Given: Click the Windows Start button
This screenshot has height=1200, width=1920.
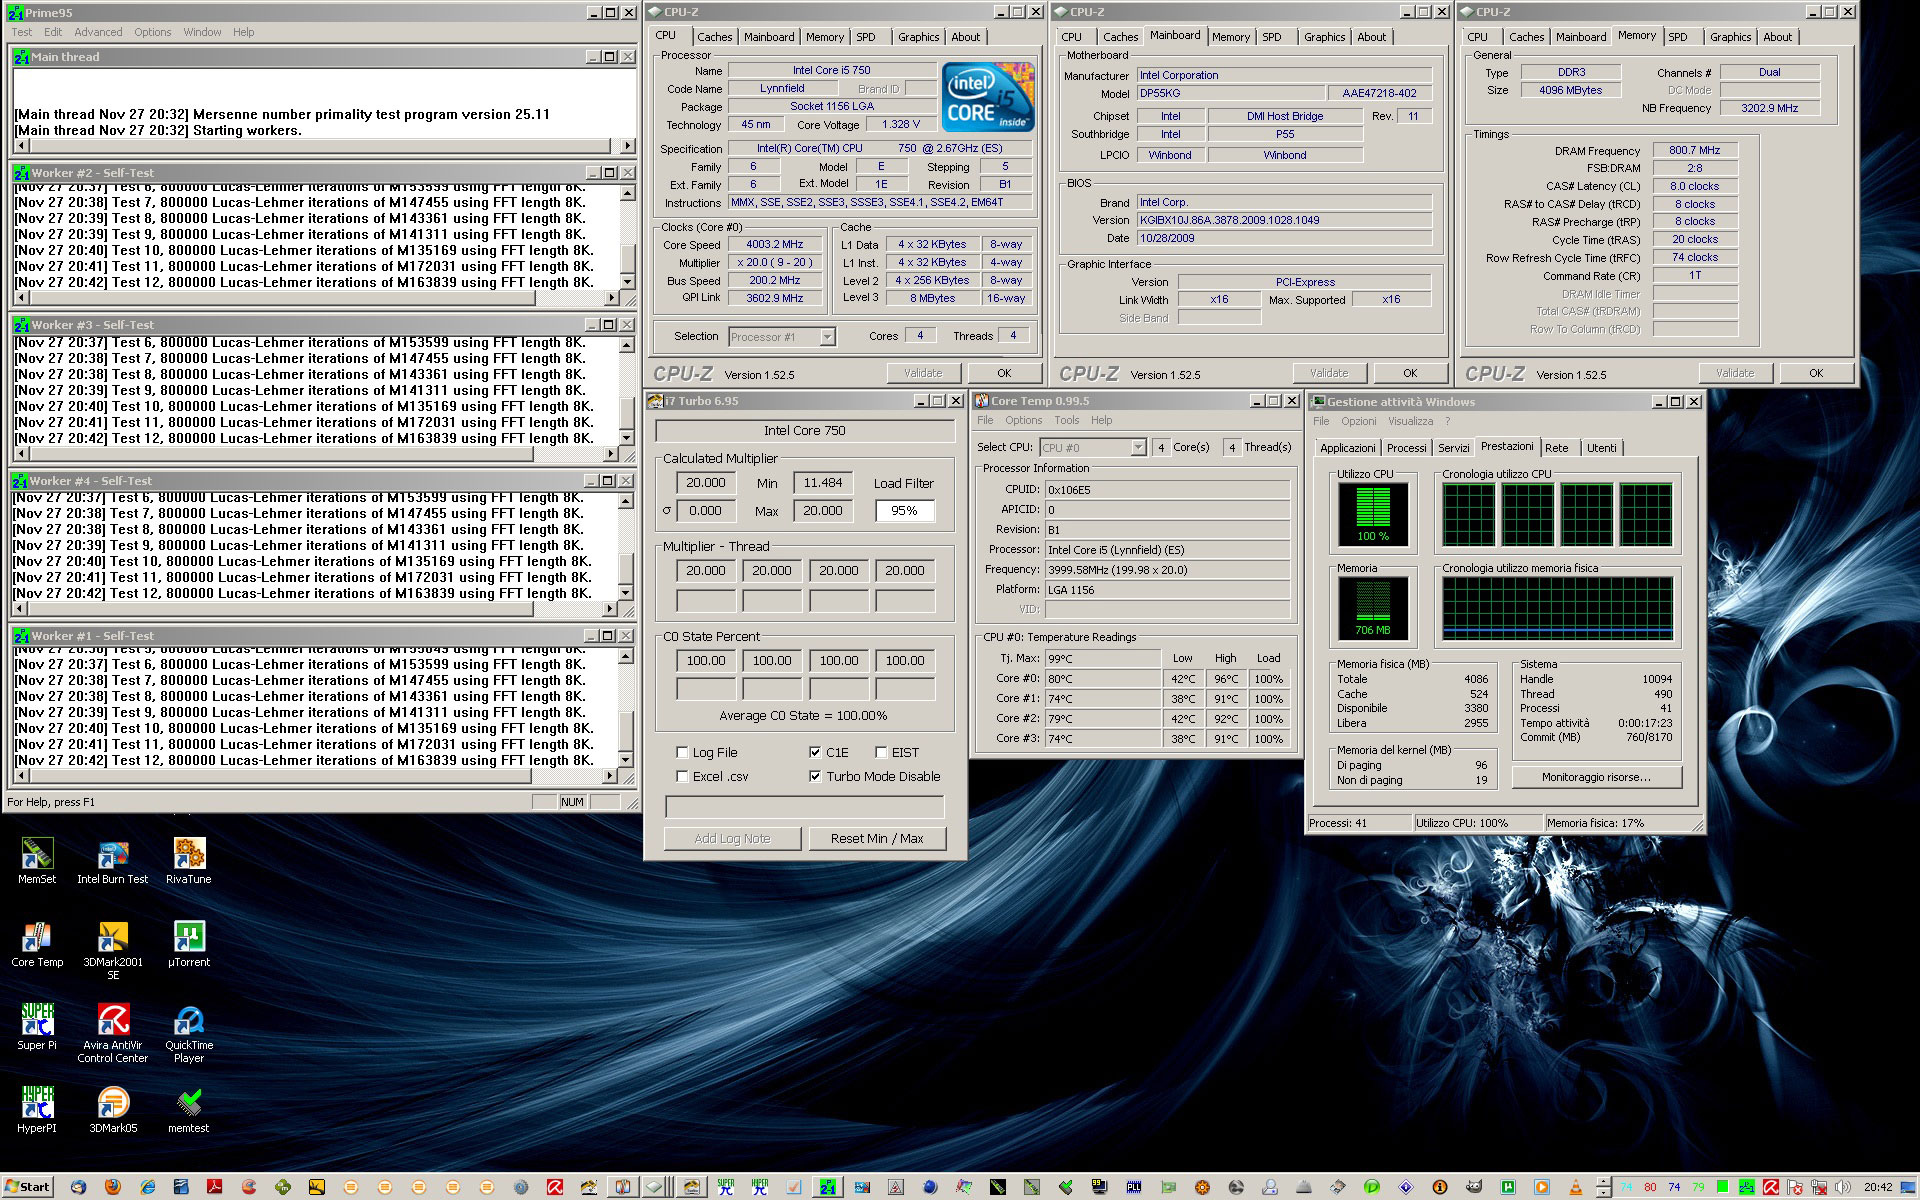Looking at the screenshot, I should [x=27, y=1187].
